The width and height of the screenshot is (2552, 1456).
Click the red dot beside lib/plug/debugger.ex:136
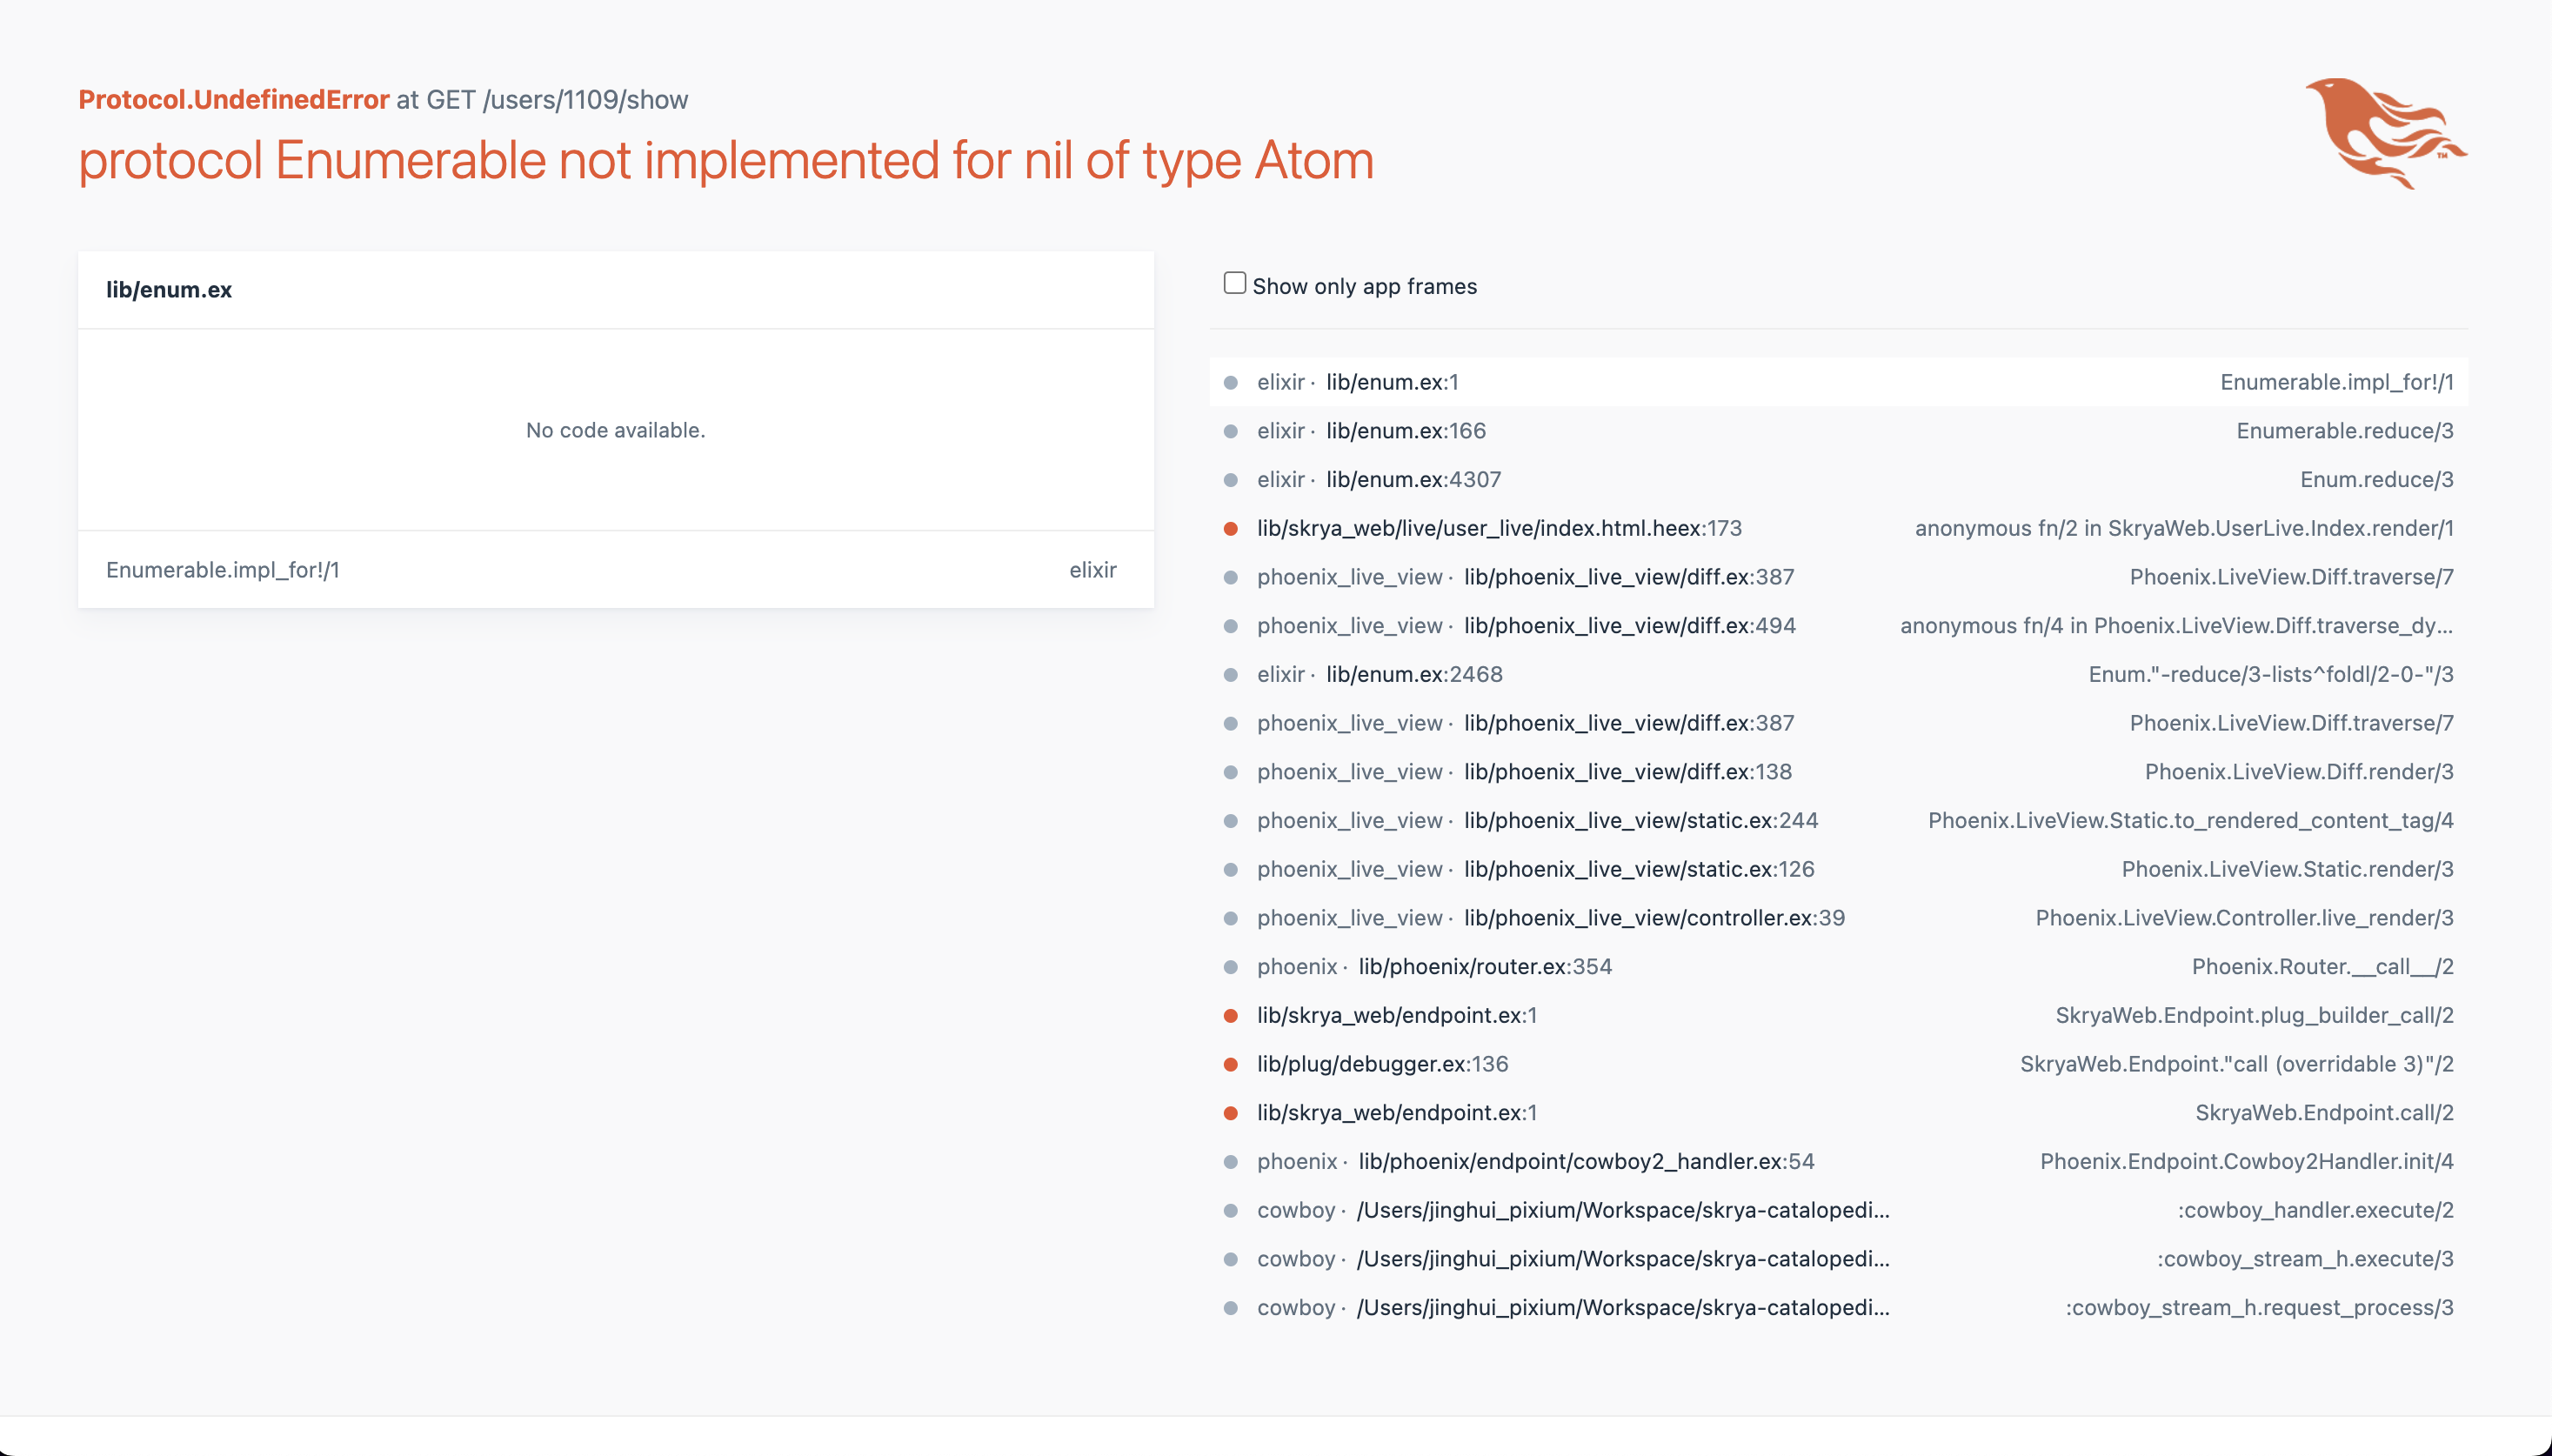[1233, 1064]
